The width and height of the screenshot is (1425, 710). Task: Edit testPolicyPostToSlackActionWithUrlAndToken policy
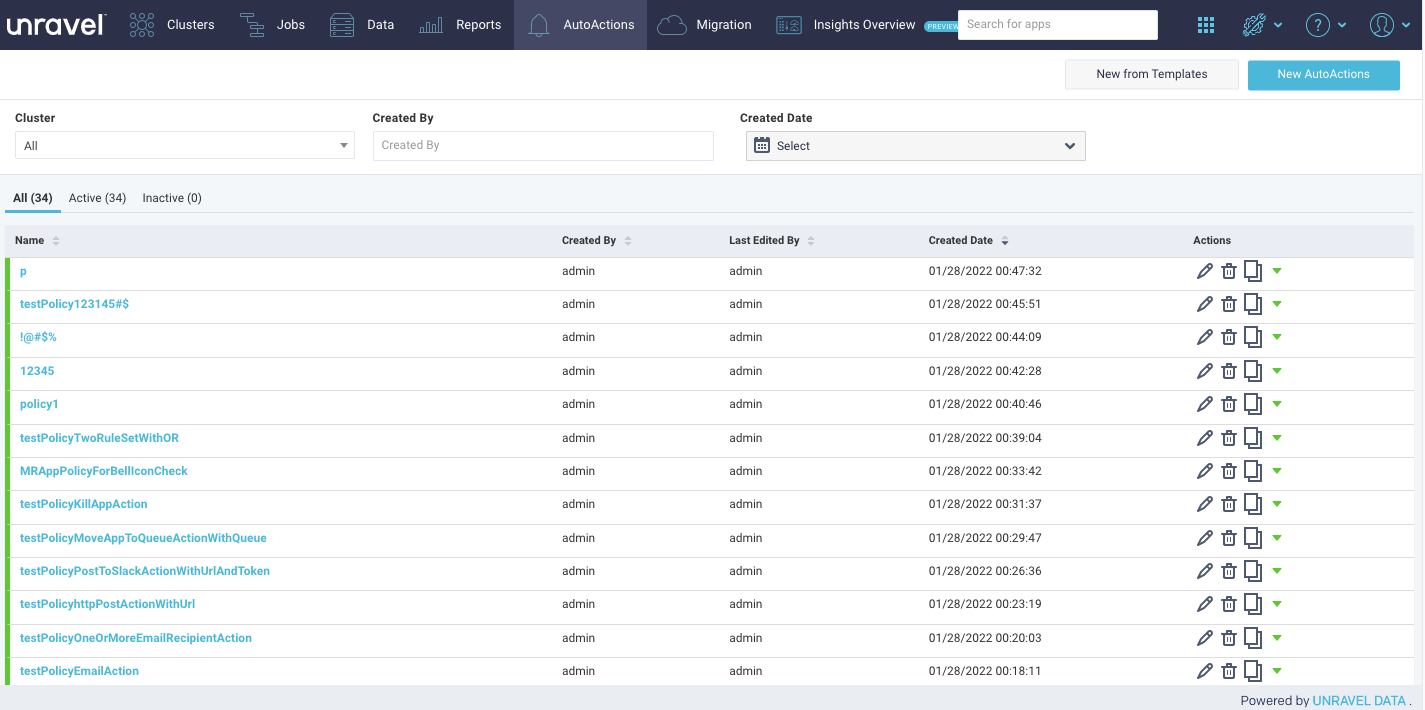pos(1205,571)
